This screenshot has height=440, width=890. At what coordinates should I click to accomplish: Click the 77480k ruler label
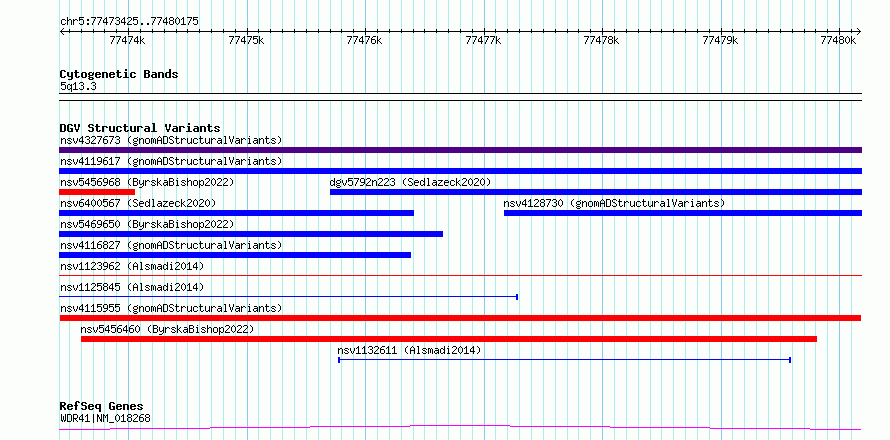(x=839, y=40)
